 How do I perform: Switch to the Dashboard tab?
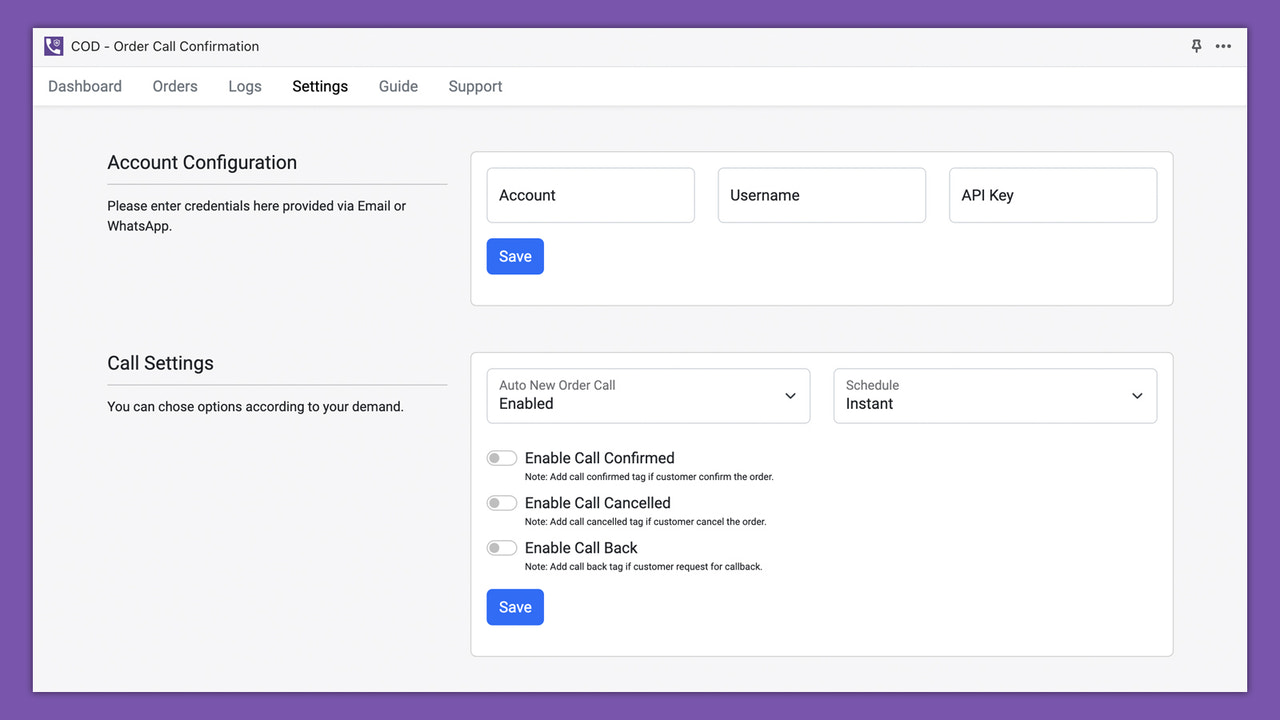pyautogui.click(x=84, y=86)
